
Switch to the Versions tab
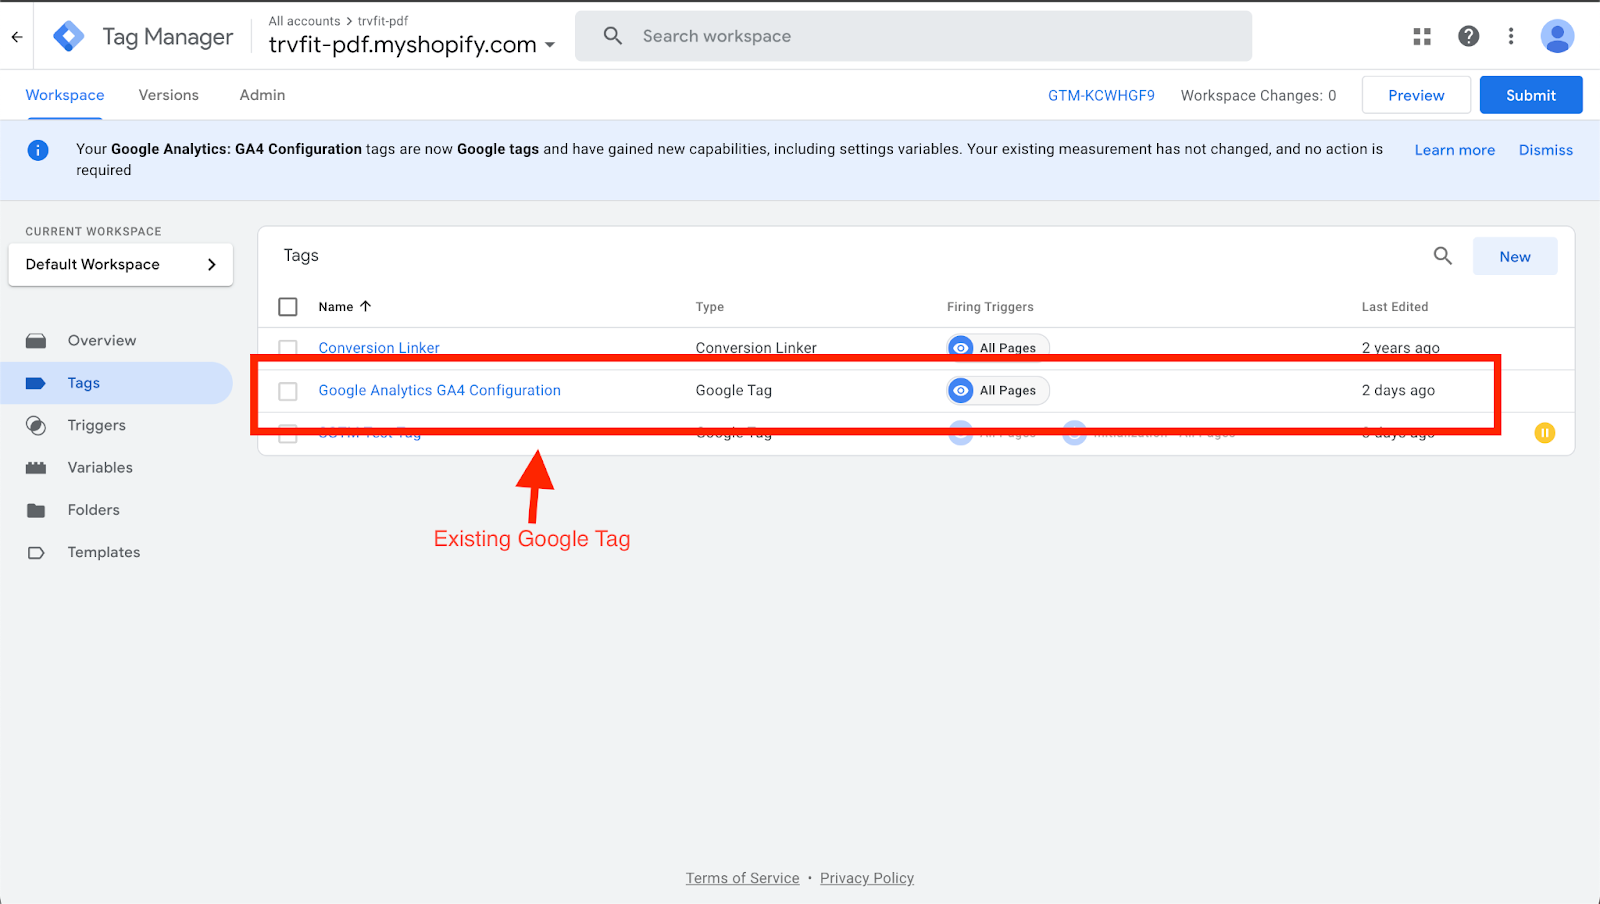(168, 95)
